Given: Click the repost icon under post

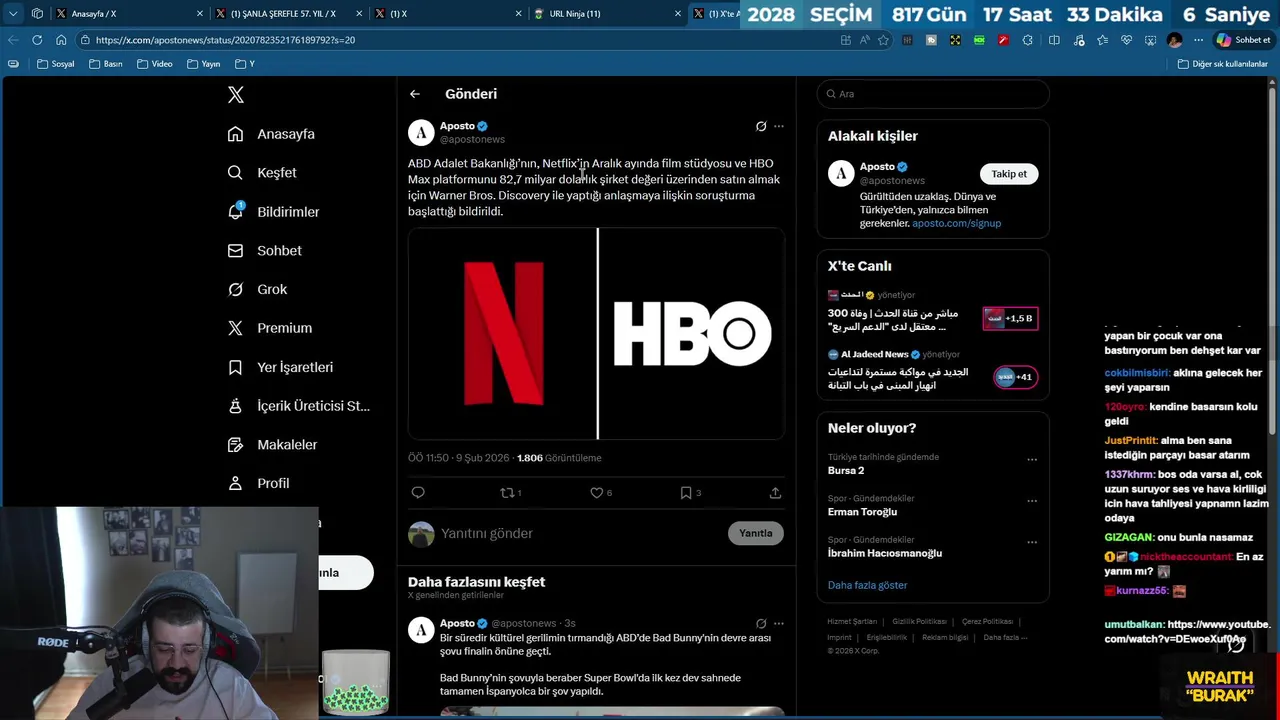Looking at the screenshot, I should point(507,492).
